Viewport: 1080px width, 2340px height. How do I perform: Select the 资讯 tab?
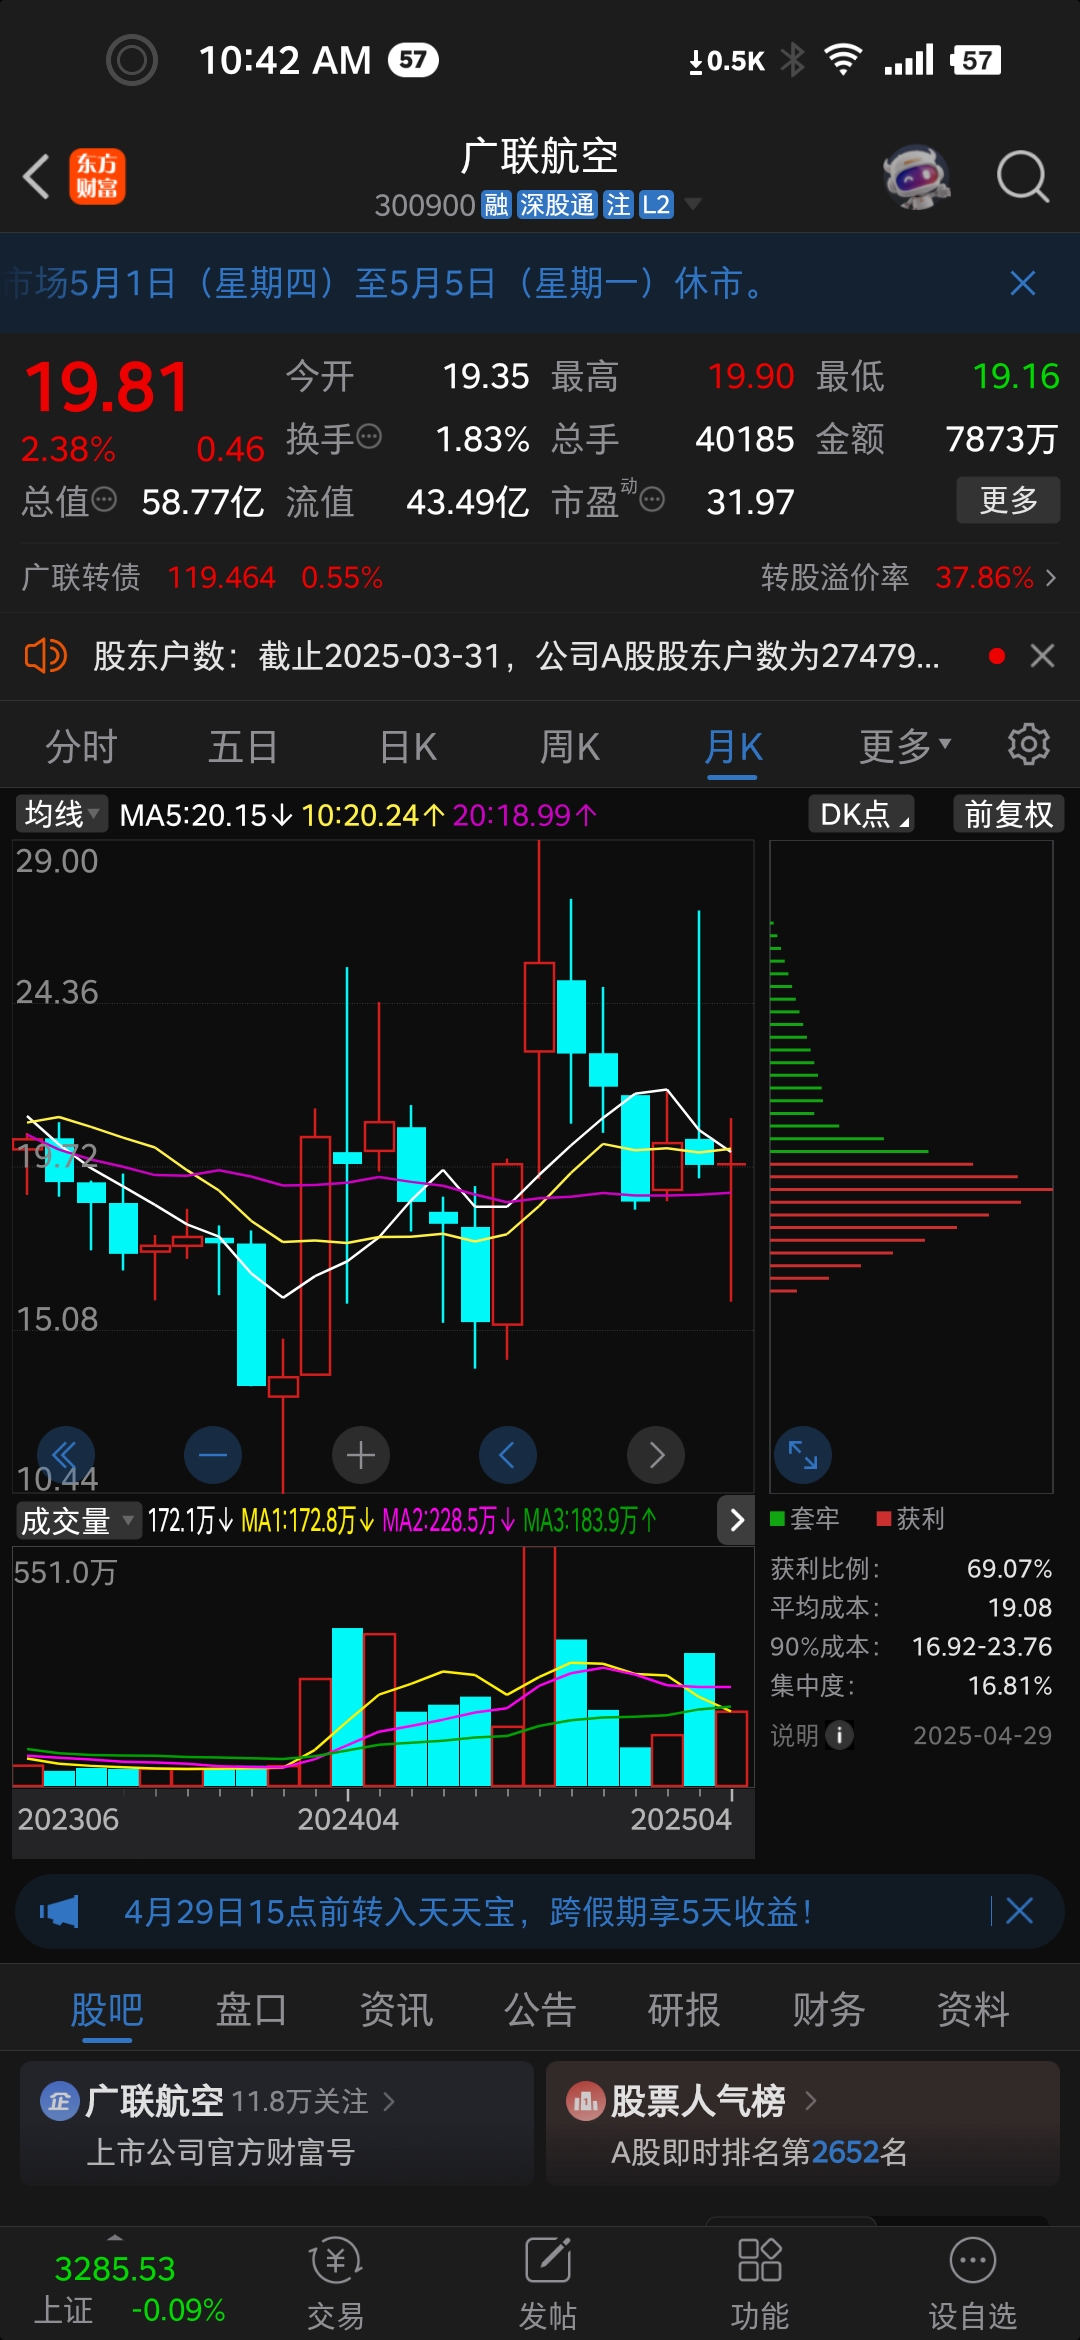pyautogui.click(x=396, y=2010)
